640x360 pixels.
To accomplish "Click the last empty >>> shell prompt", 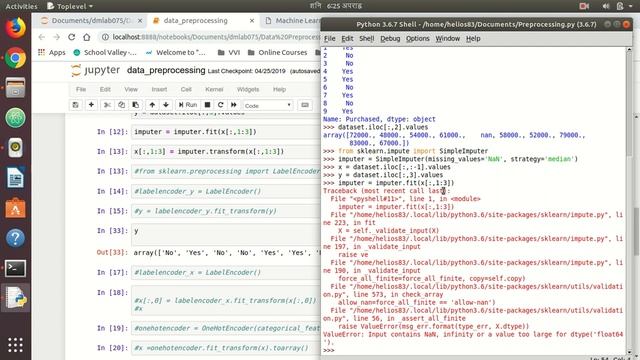I will (329, 350).
